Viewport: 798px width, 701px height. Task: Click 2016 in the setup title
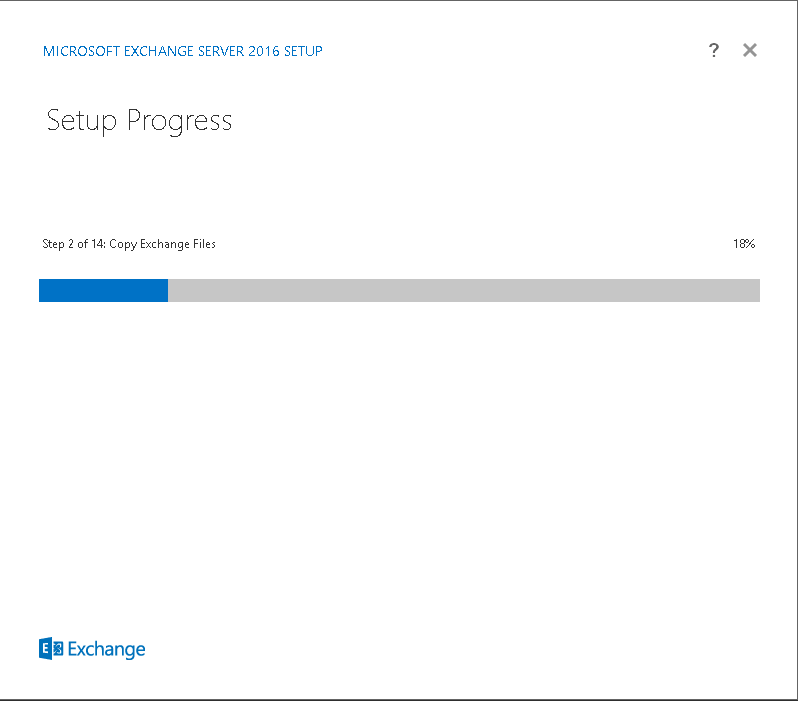[264, 51]
